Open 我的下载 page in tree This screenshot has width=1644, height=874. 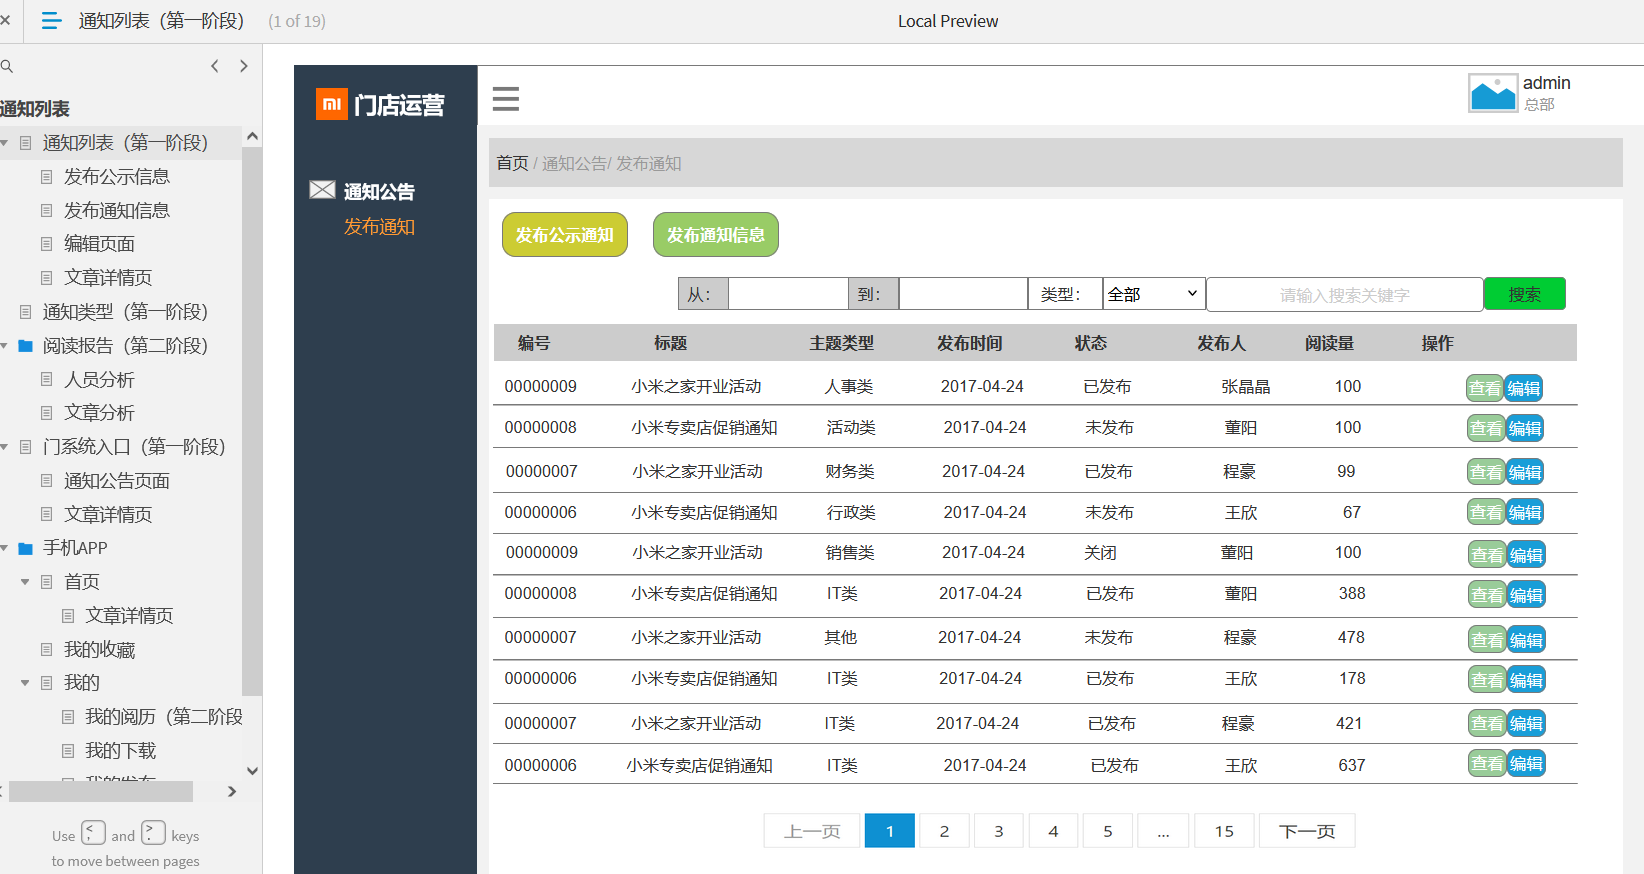pyautogui.click(x=120, y=751)
